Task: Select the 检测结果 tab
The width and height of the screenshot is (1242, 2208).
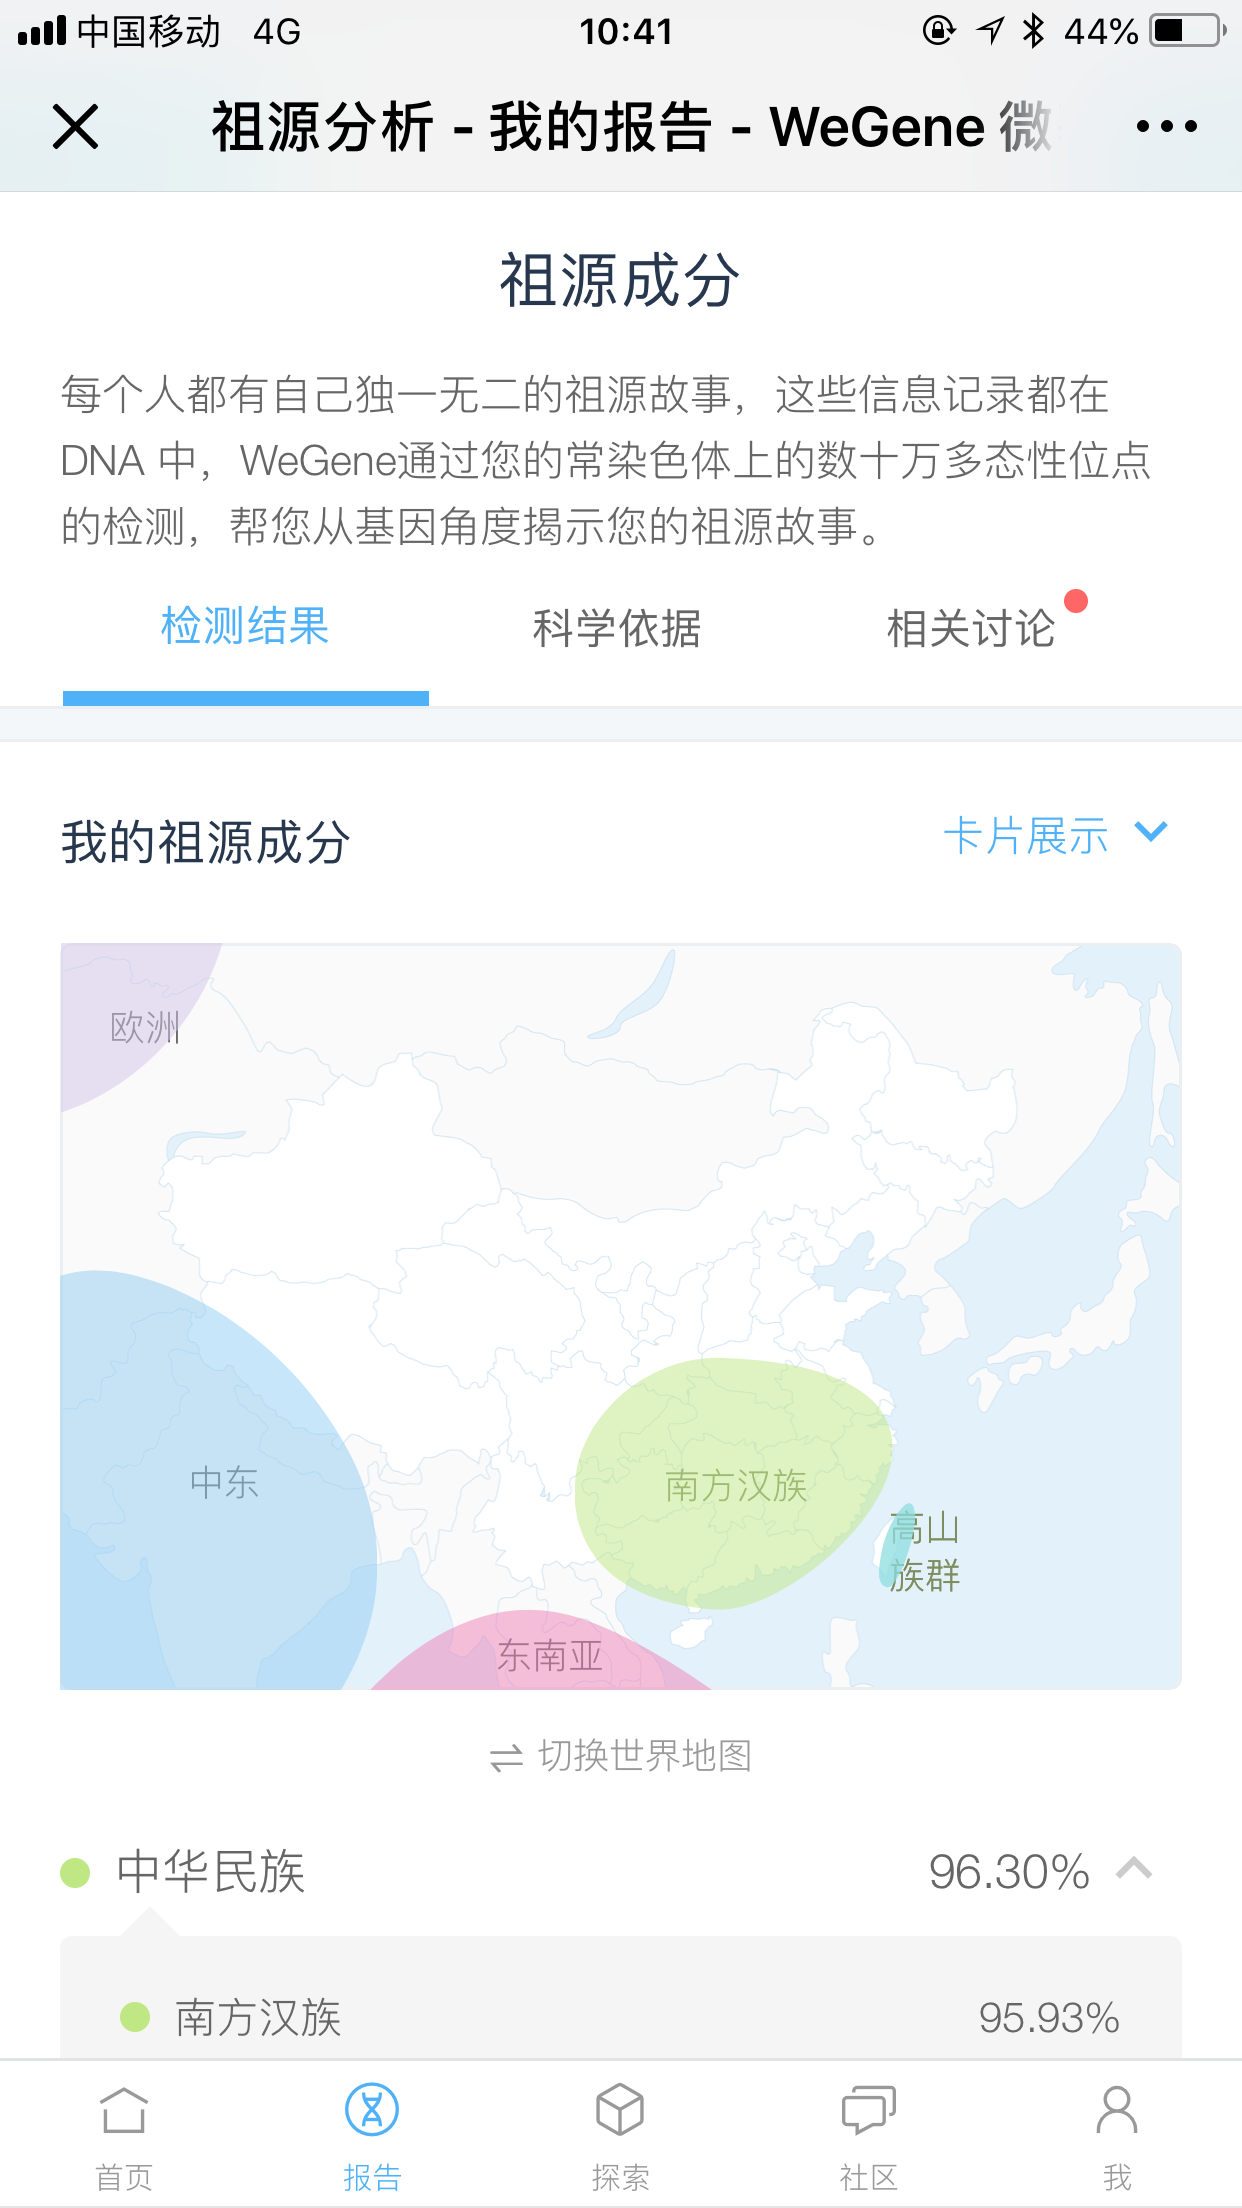Action: point(246,627)
